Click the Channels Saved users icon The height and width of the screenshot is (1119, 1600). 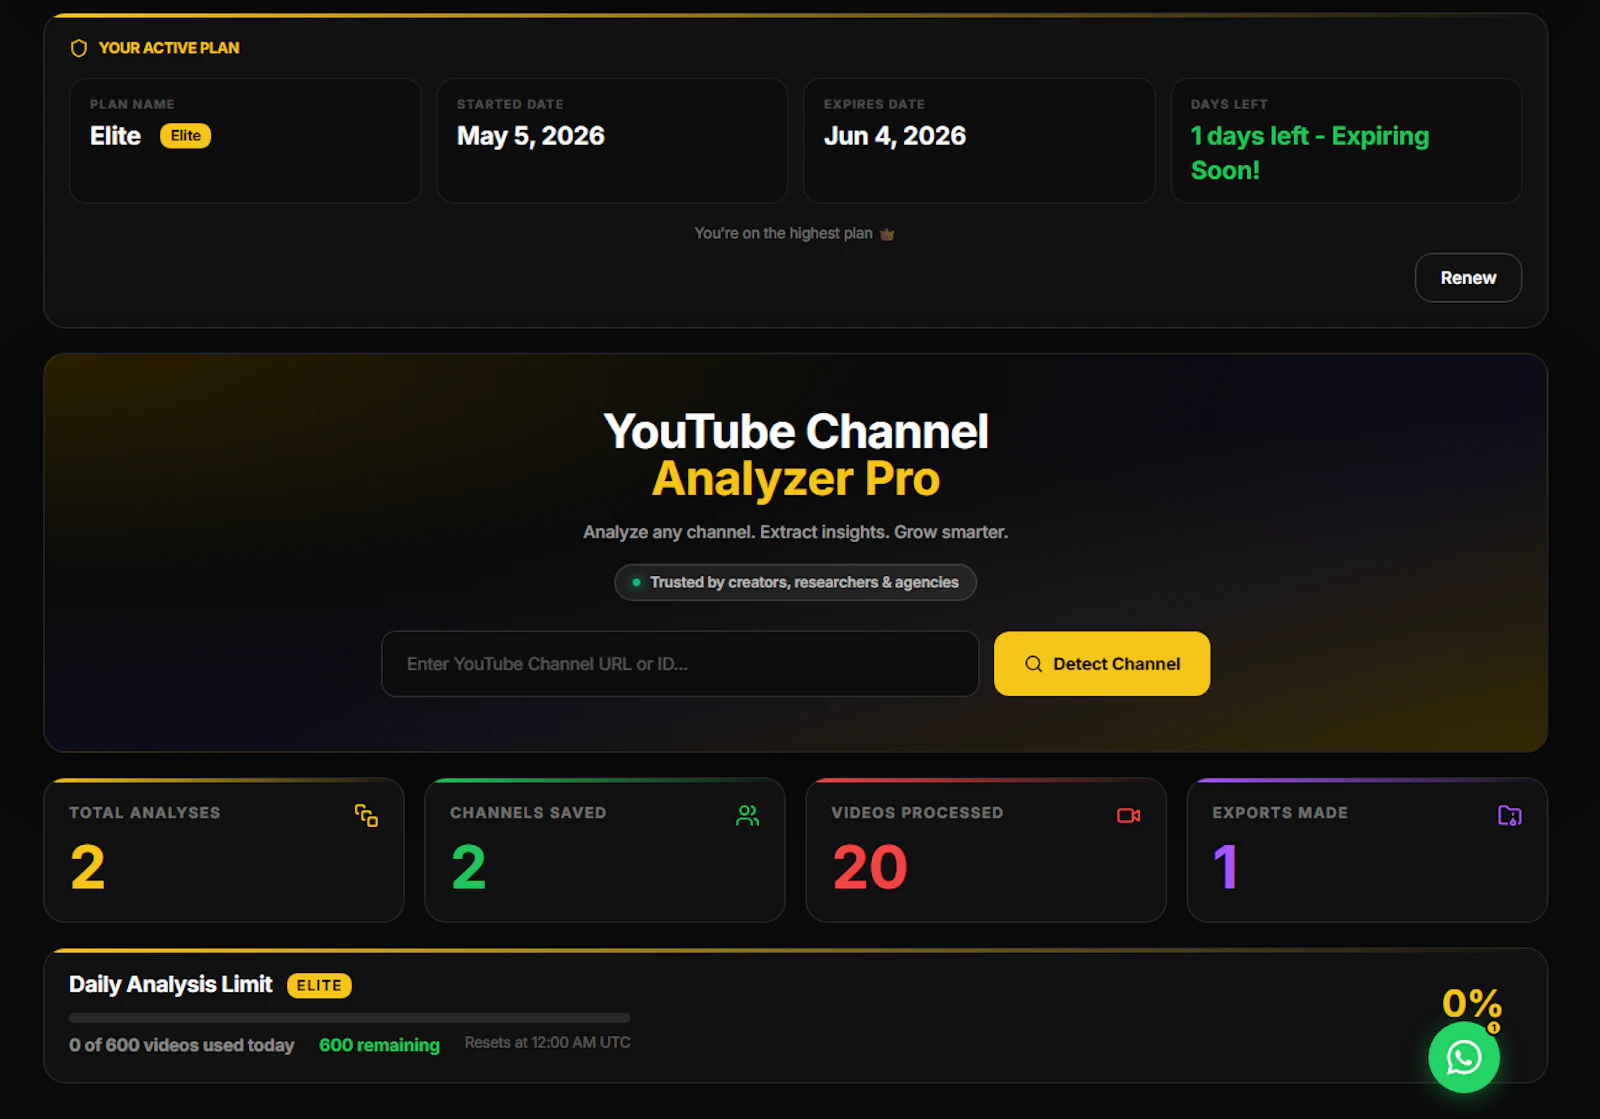tap(747, 816)
